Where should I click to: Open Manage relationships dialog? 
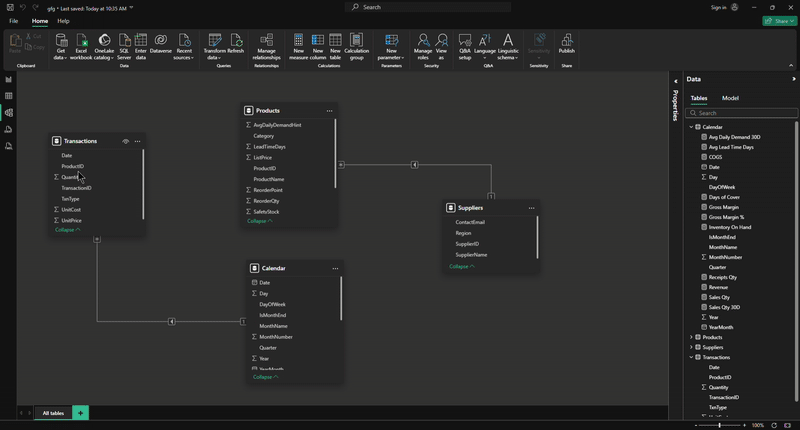pos(266,46)
